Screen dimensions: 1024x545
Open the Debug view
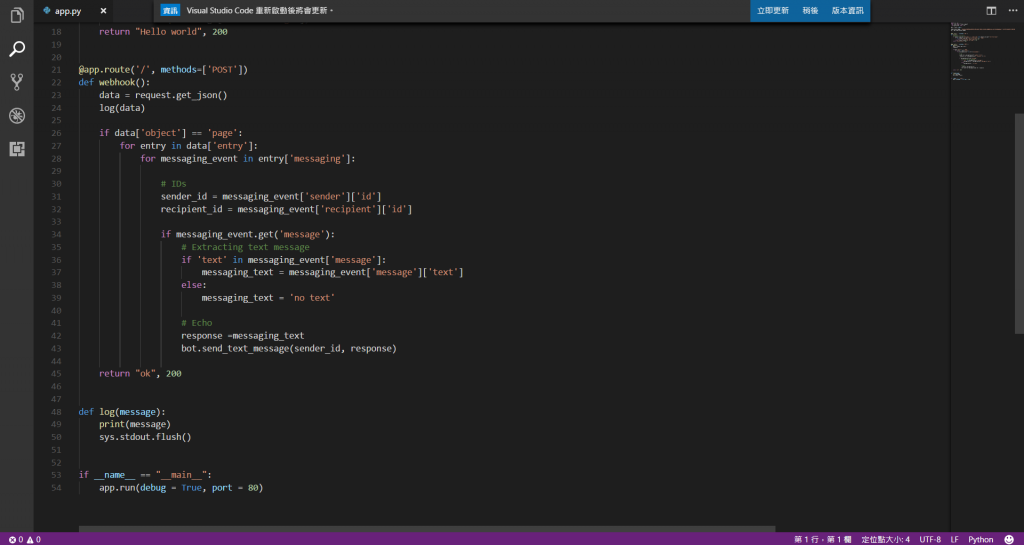pyautogui.click(x=17, y=116)
